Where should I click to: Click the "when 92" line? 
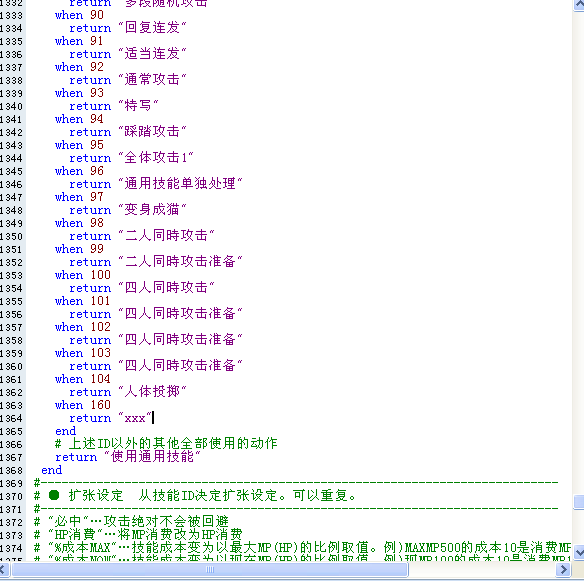[x=79, y=67]
